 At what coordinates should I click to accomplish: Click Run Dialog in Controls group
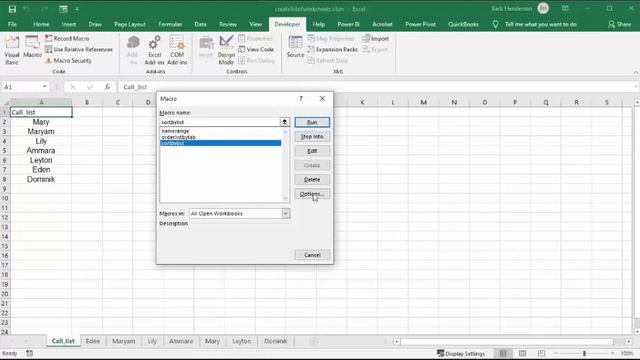coord(256,60)
